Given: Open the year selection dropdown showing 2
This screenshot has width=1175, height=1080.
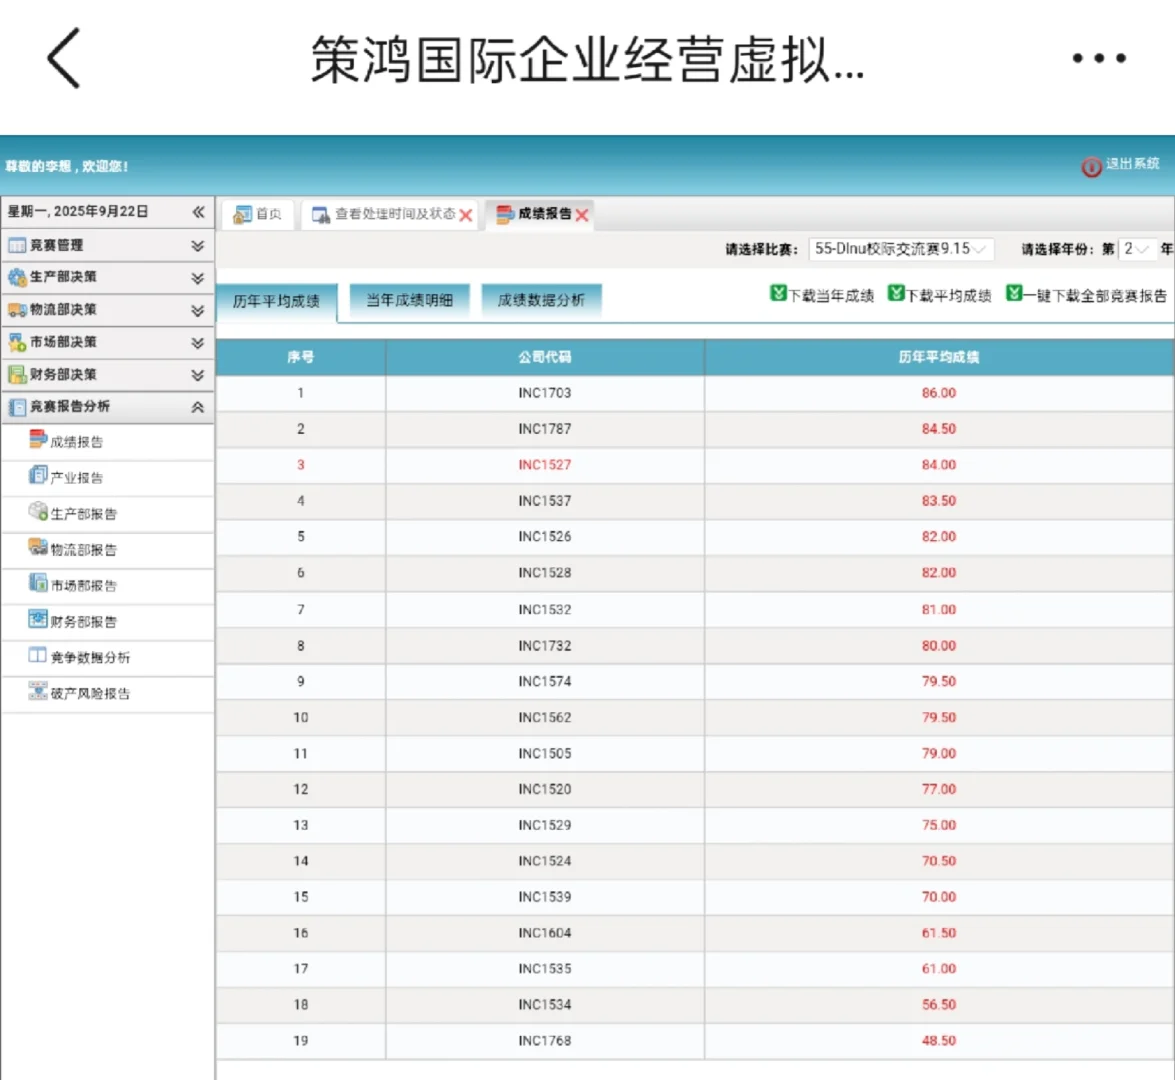Looking at the screenshot, I should pos(1137,249).
